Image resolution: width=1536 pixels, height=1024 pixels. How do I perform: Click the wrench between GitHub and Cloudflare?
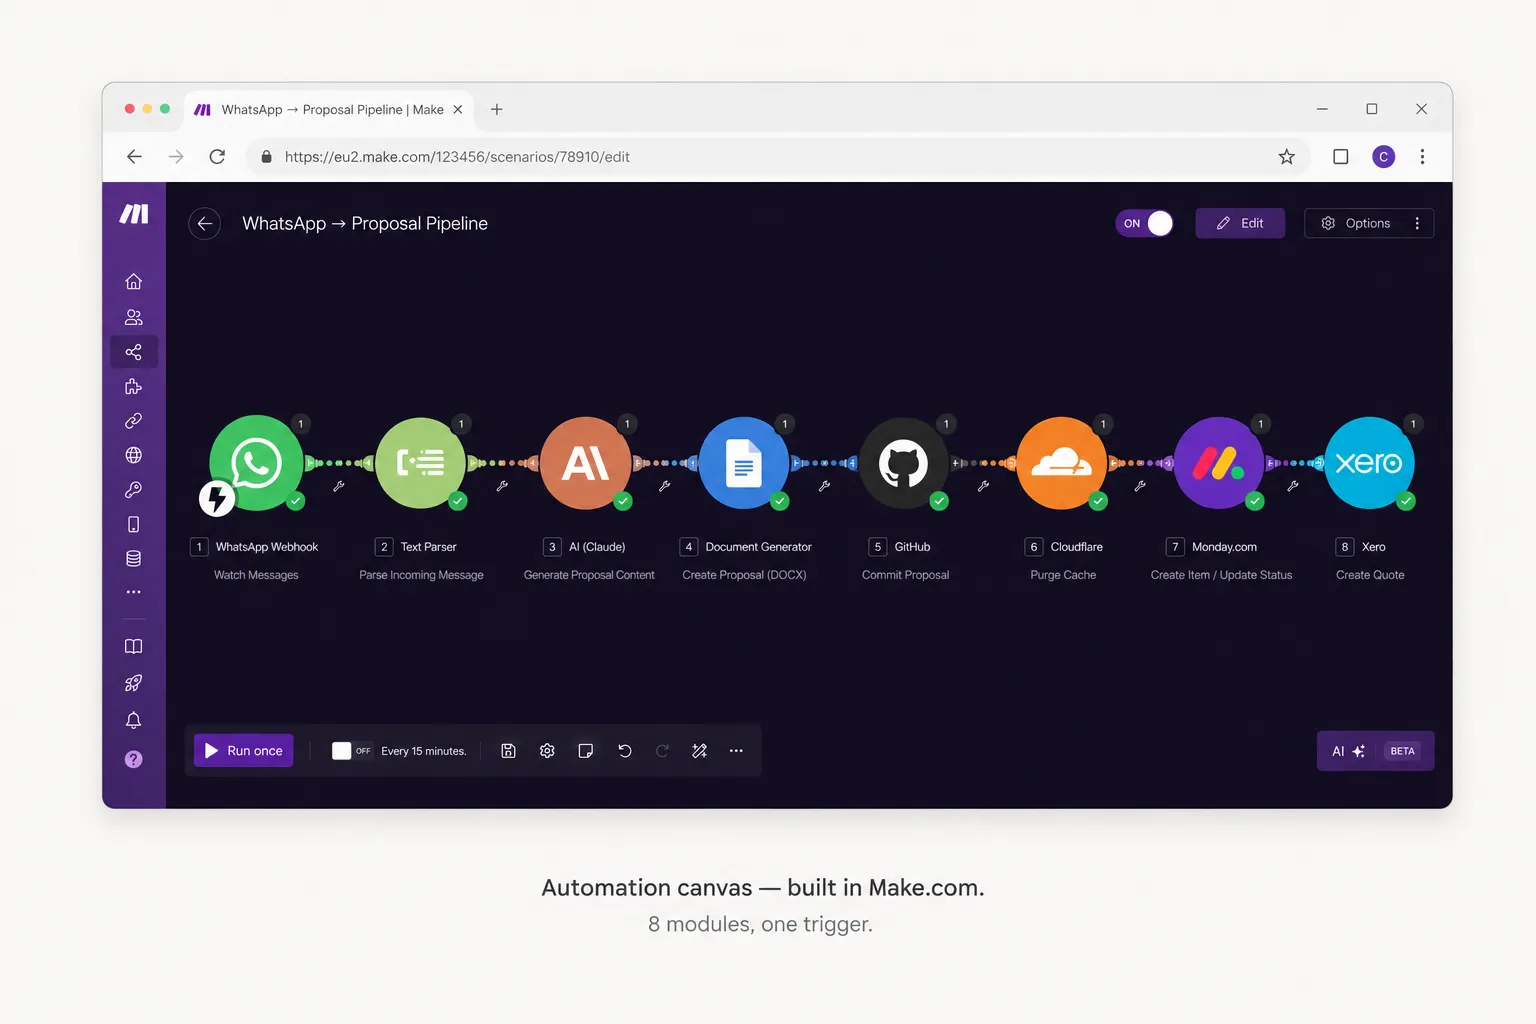[x=983, y=486]
